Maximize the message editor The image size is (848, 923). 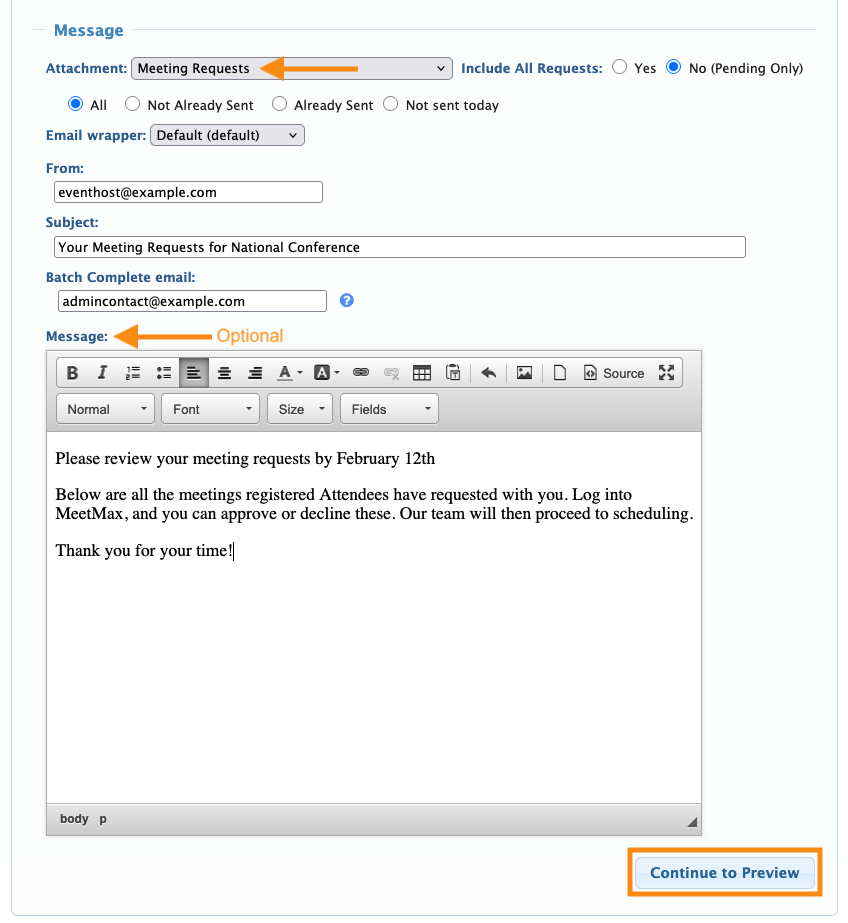click(x=666, y=373)
